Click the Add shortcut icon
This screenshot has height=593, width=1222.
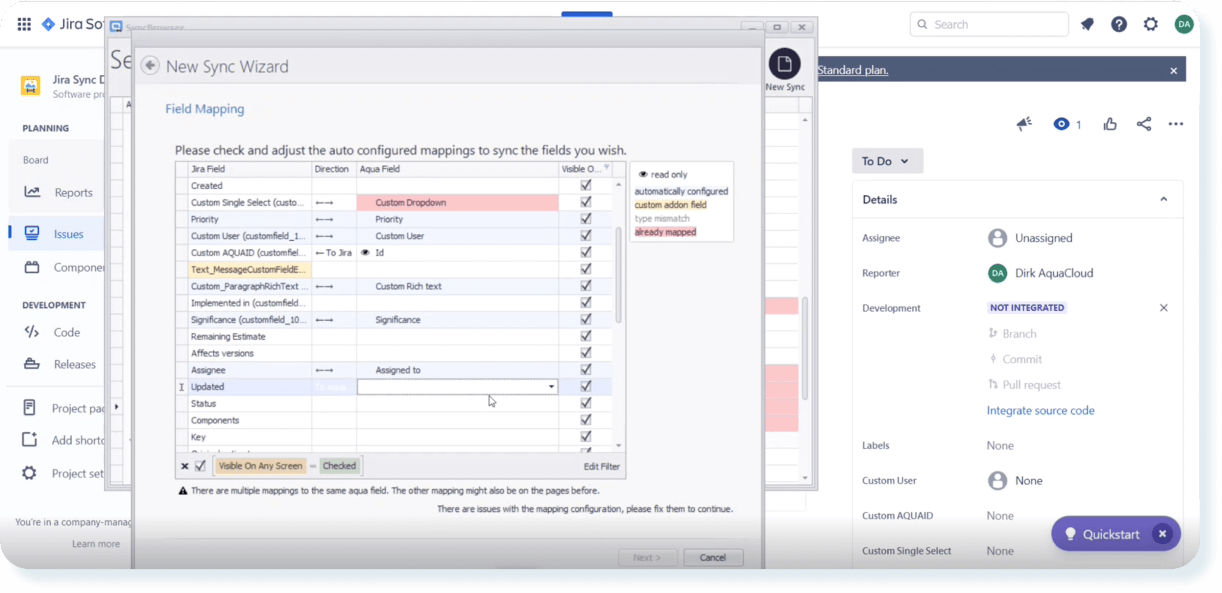[30, 440]
